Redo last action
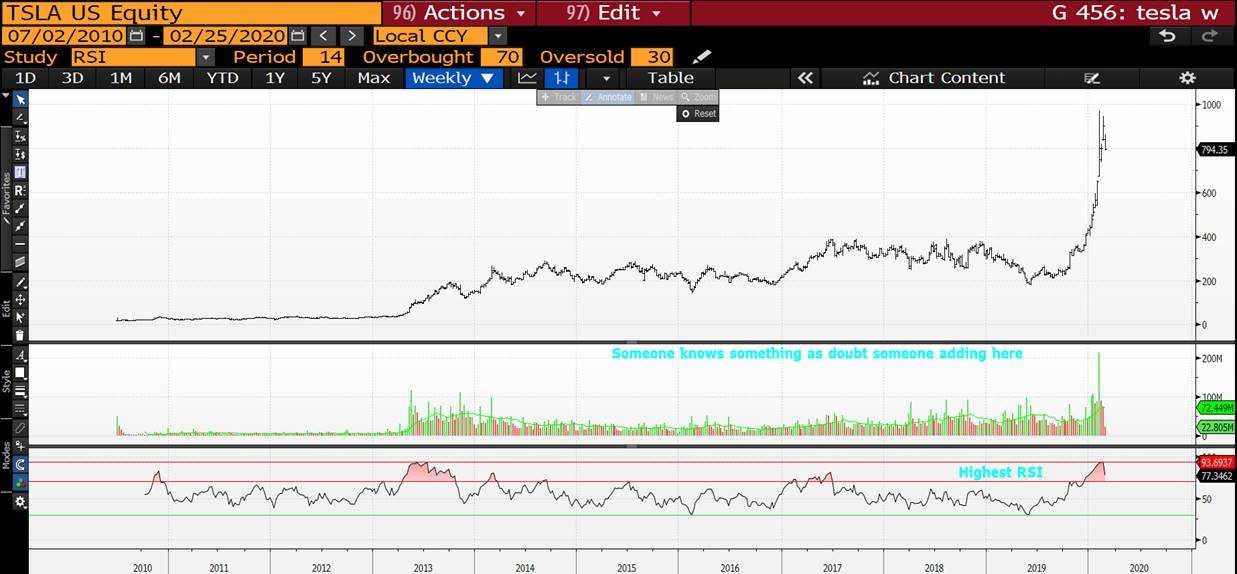Viewport: 1237px width, 574px height. click(1209, 36)
